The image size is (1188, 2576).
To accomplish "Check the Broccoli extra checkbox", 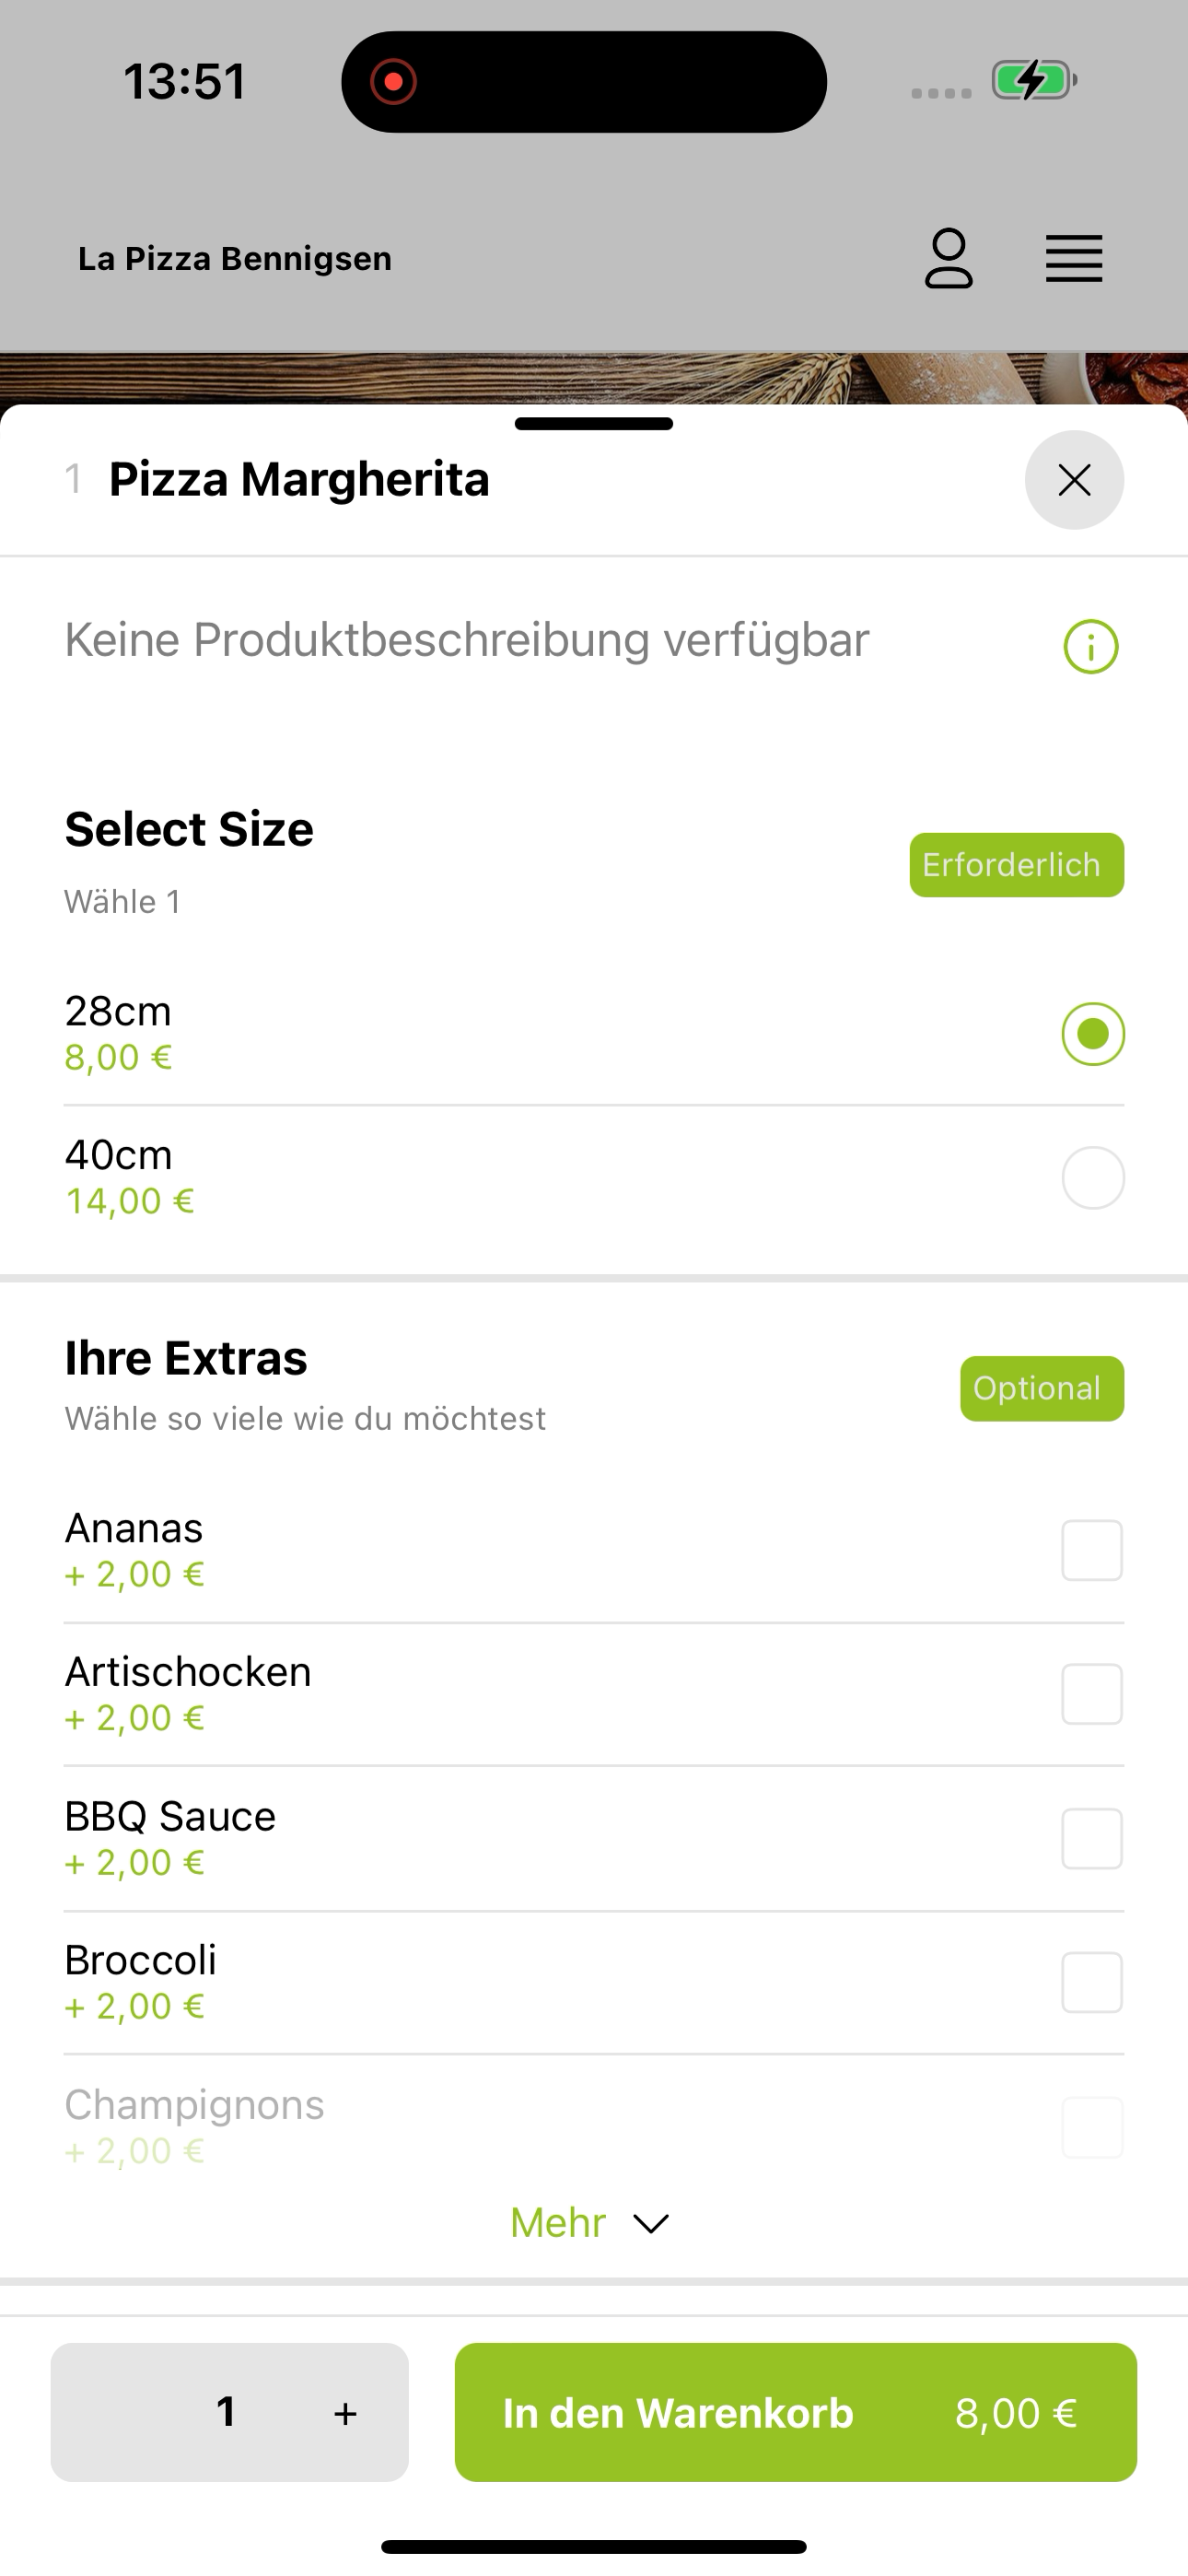I will (x=1092, y=1983).
